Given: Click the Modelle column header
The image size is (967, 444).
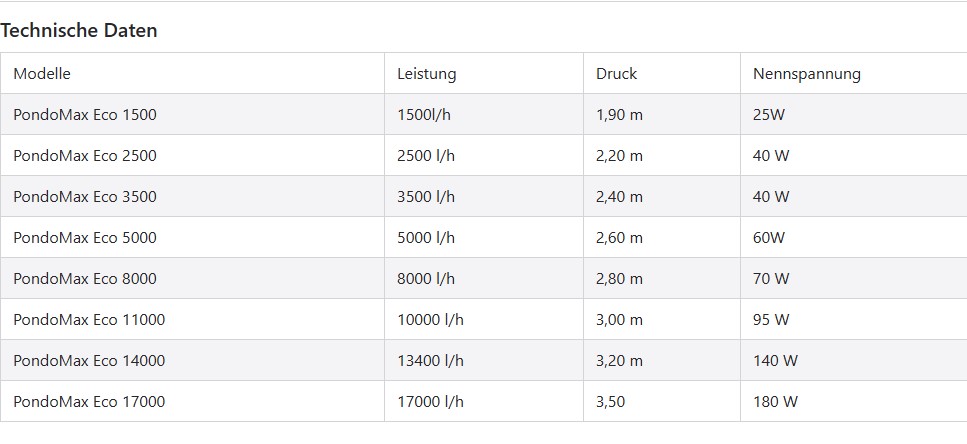Looking at the screenshot, I should point(42,73).
